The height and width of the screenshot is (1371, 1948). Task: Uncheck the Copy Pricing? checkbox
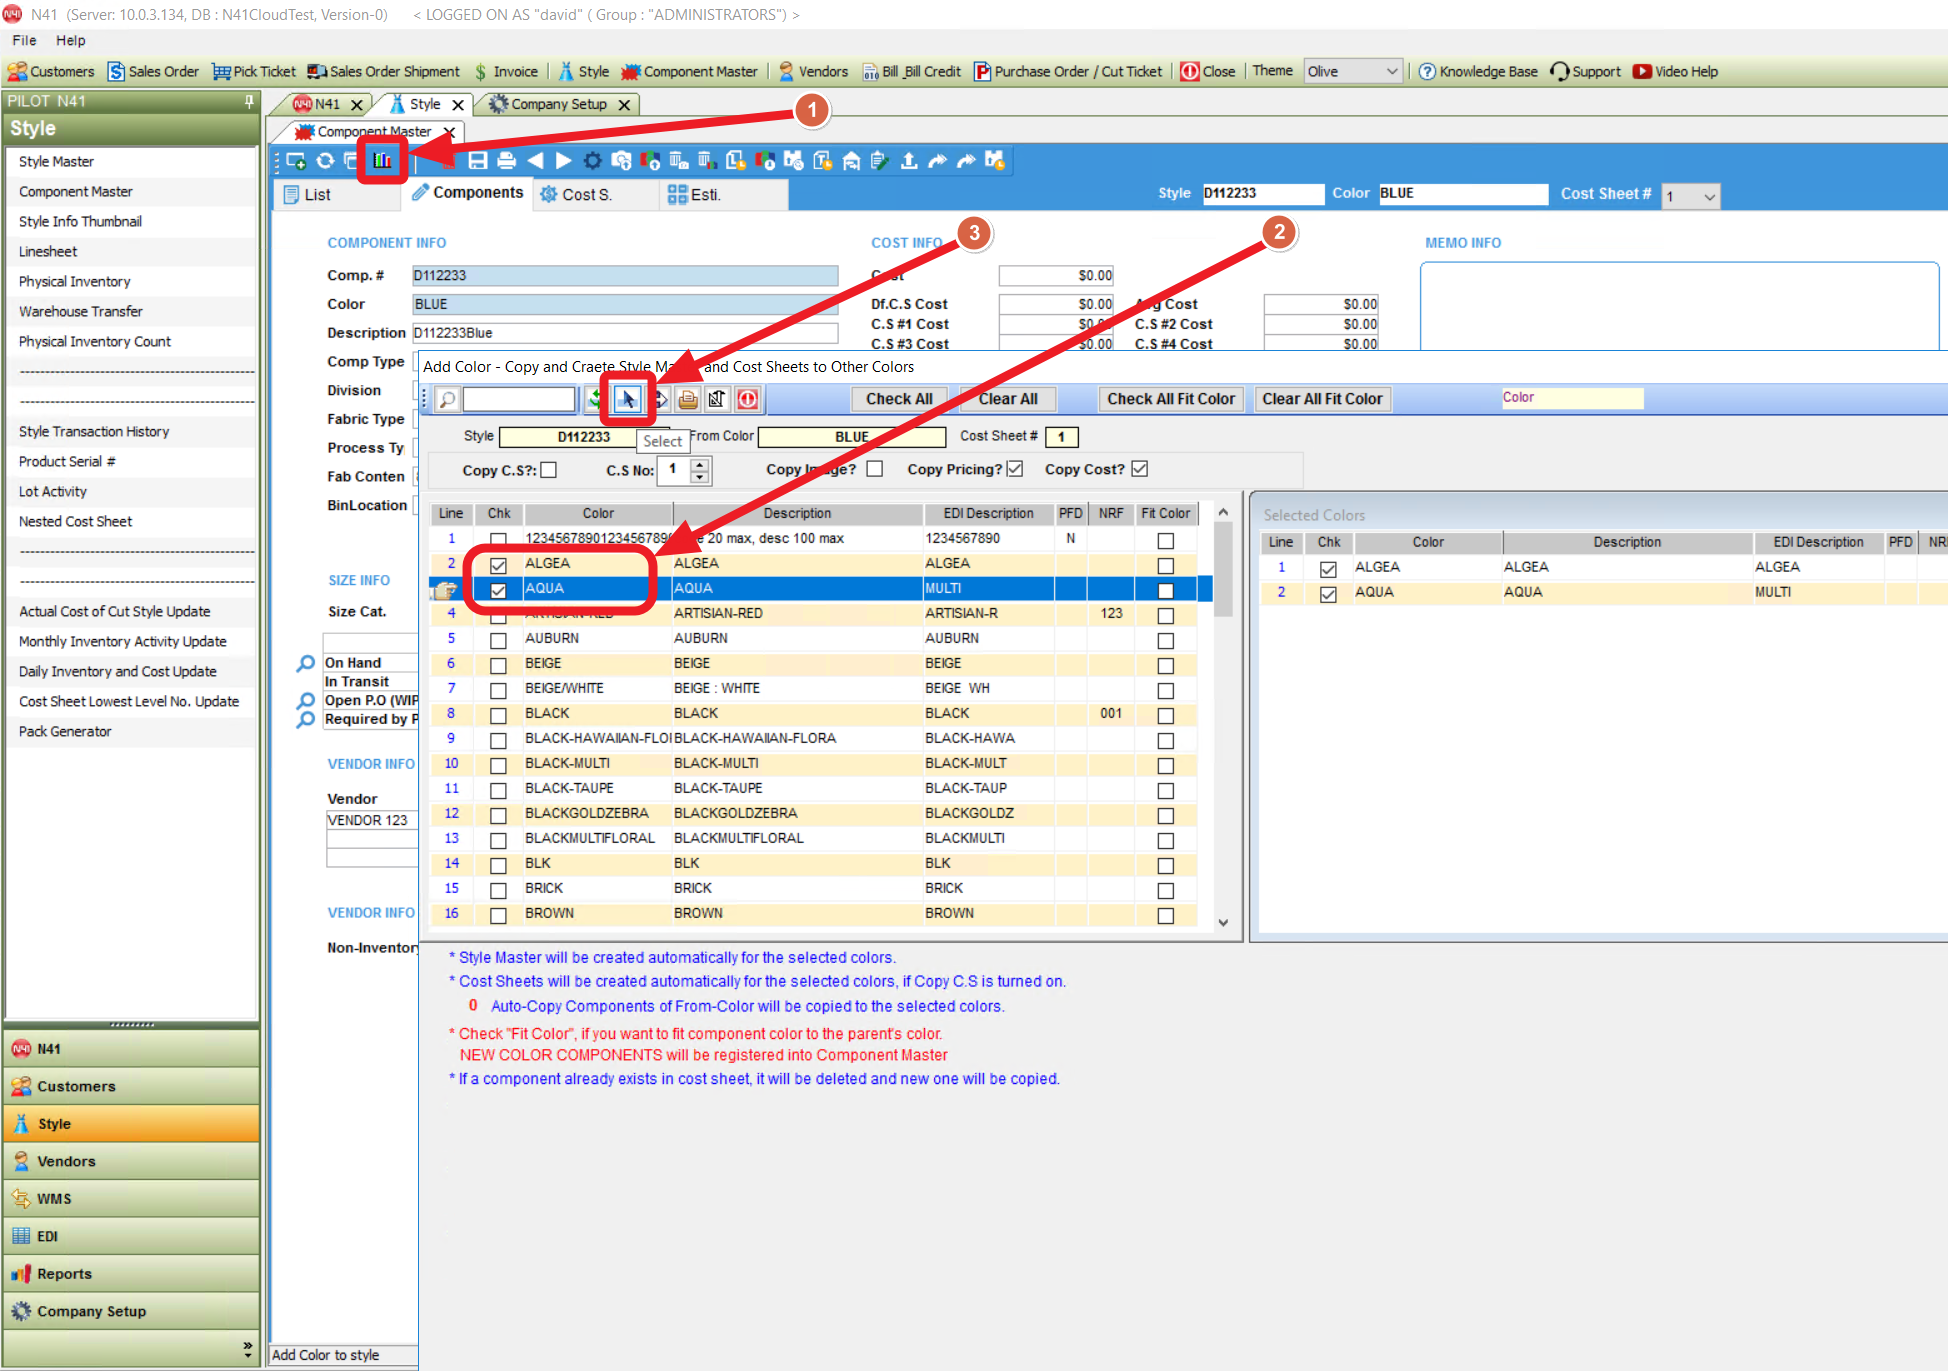[x=1015, y=469]
